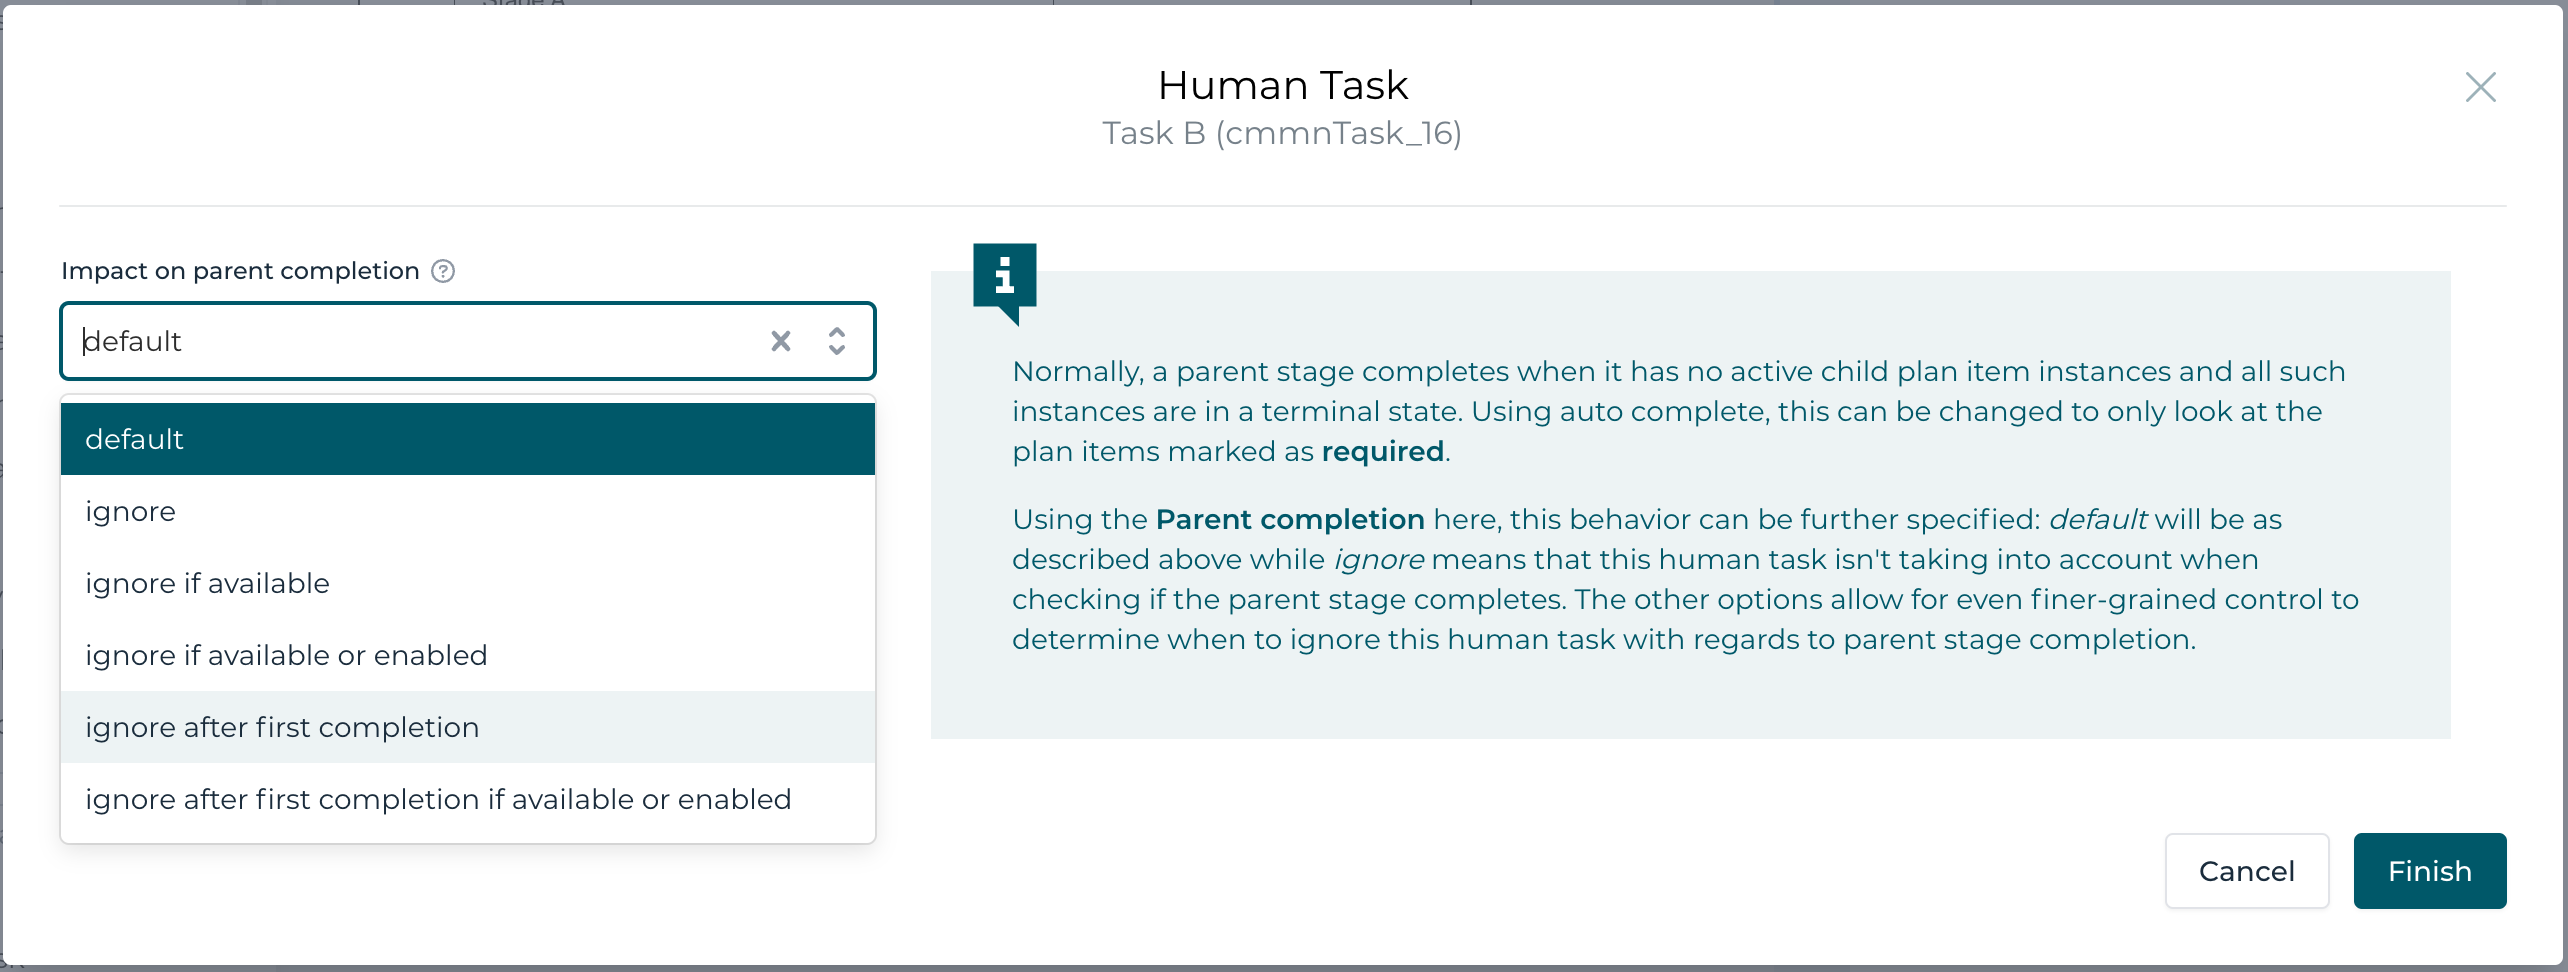Image resolution: width=2568 pixels, height=972 pixels.
Task: Click the bold 'Parent completion' text
Action: [x=1290, y=520]
